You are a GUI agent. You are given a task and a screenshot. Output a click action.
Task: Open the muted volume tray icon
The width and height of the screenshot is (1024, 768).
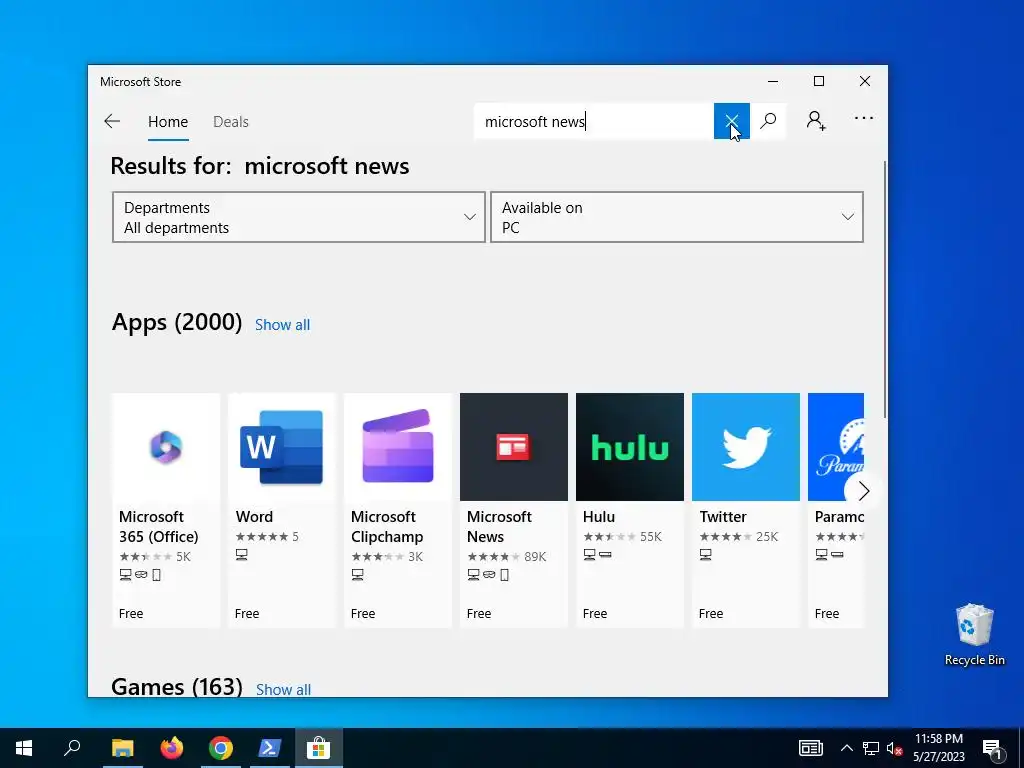pyautogui.click(x=894, y=748)
